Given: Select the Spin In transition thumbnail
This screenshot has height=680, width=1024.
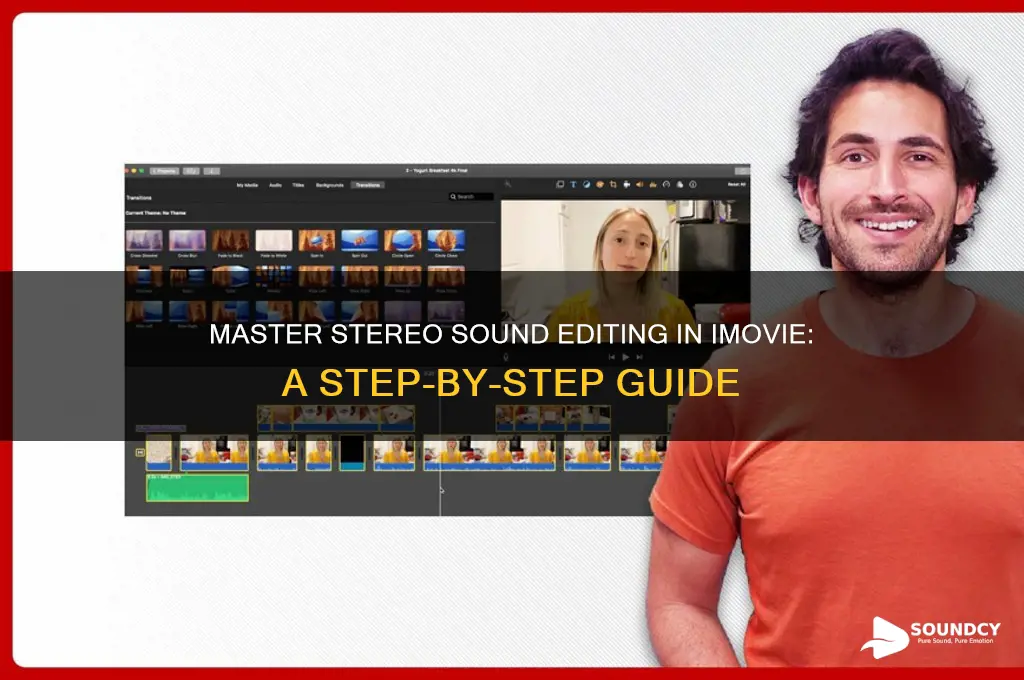Looking at the screenshot, I should (317, 240).
